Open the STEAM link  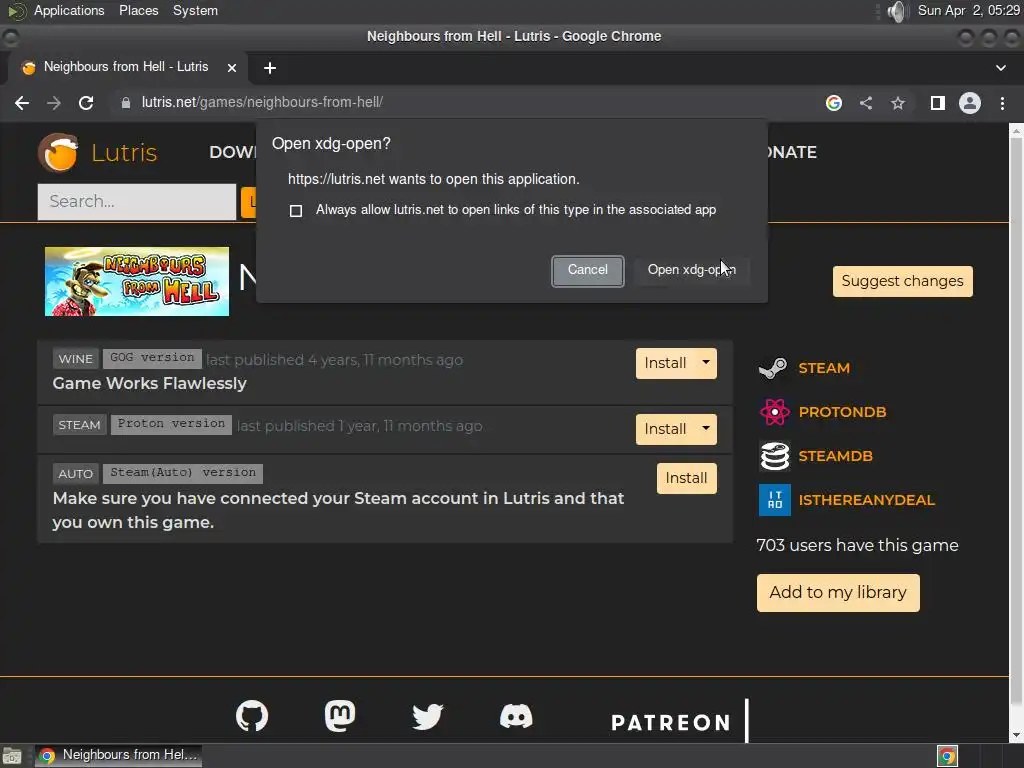pos(824,368)
